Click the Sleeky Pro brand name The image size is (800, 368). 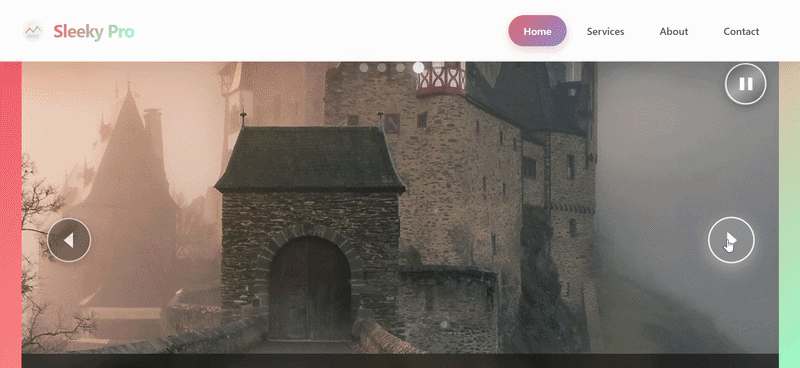coord(94,32)
